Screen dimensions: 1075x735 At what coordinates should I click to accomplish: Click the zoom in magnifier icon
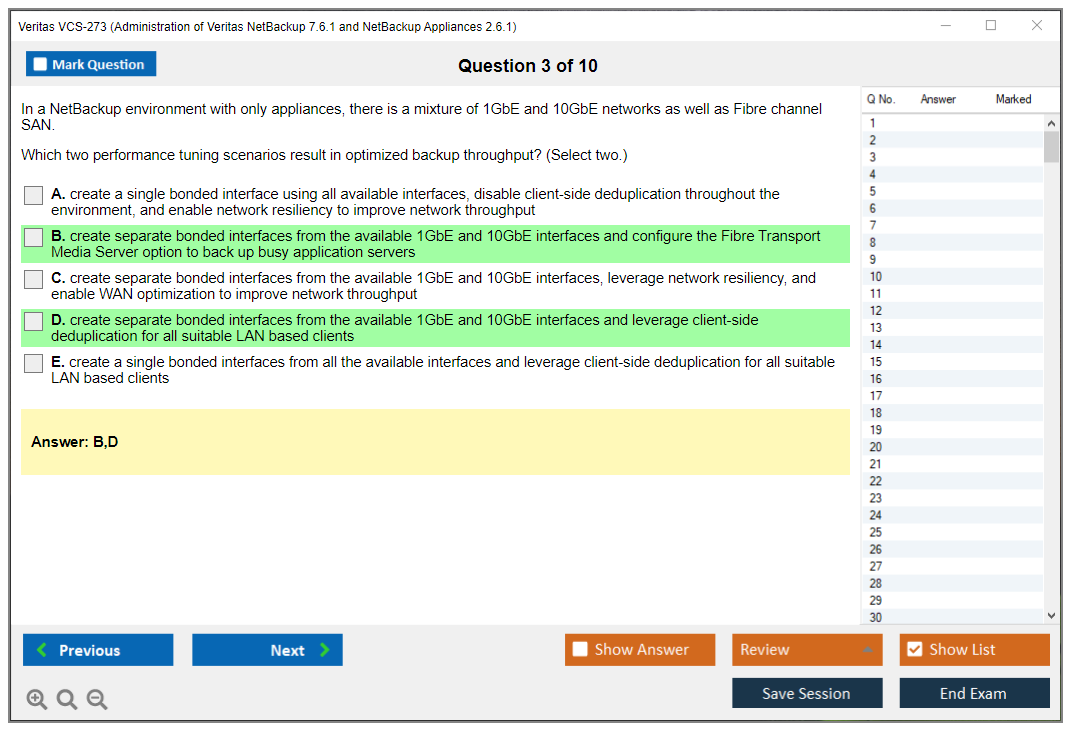click(37, 699)
